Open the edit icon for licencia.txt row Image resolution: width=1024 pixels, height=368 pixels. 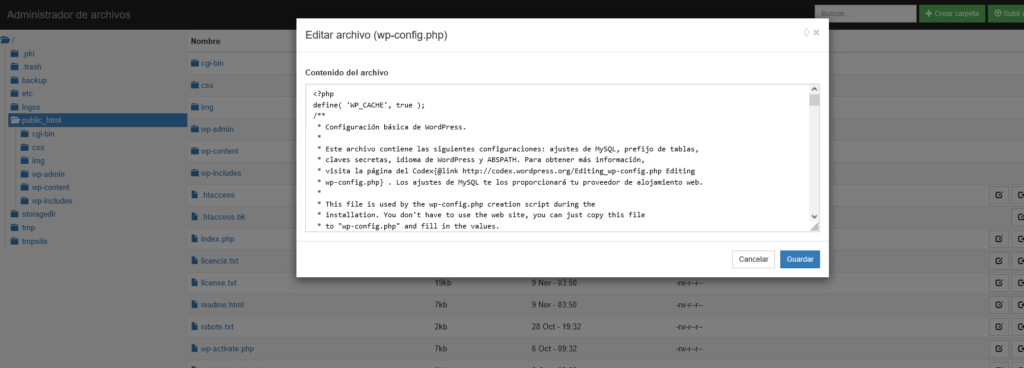click(x=998, y=261)
